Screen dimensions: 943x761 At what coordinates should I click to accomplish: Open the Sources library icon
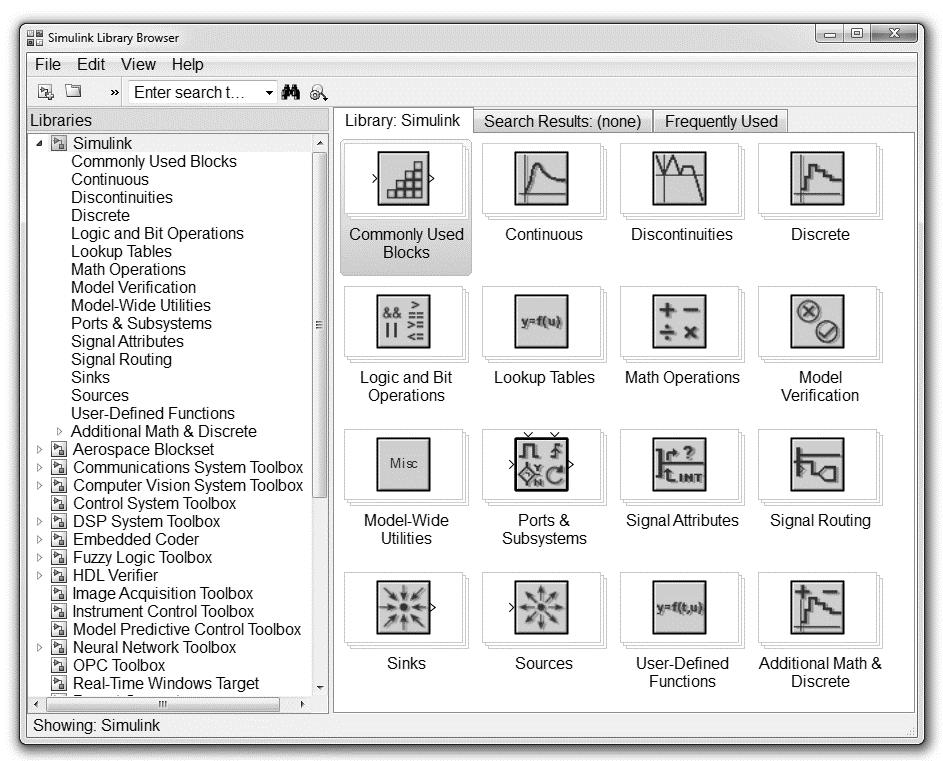(x=541, y=608)
